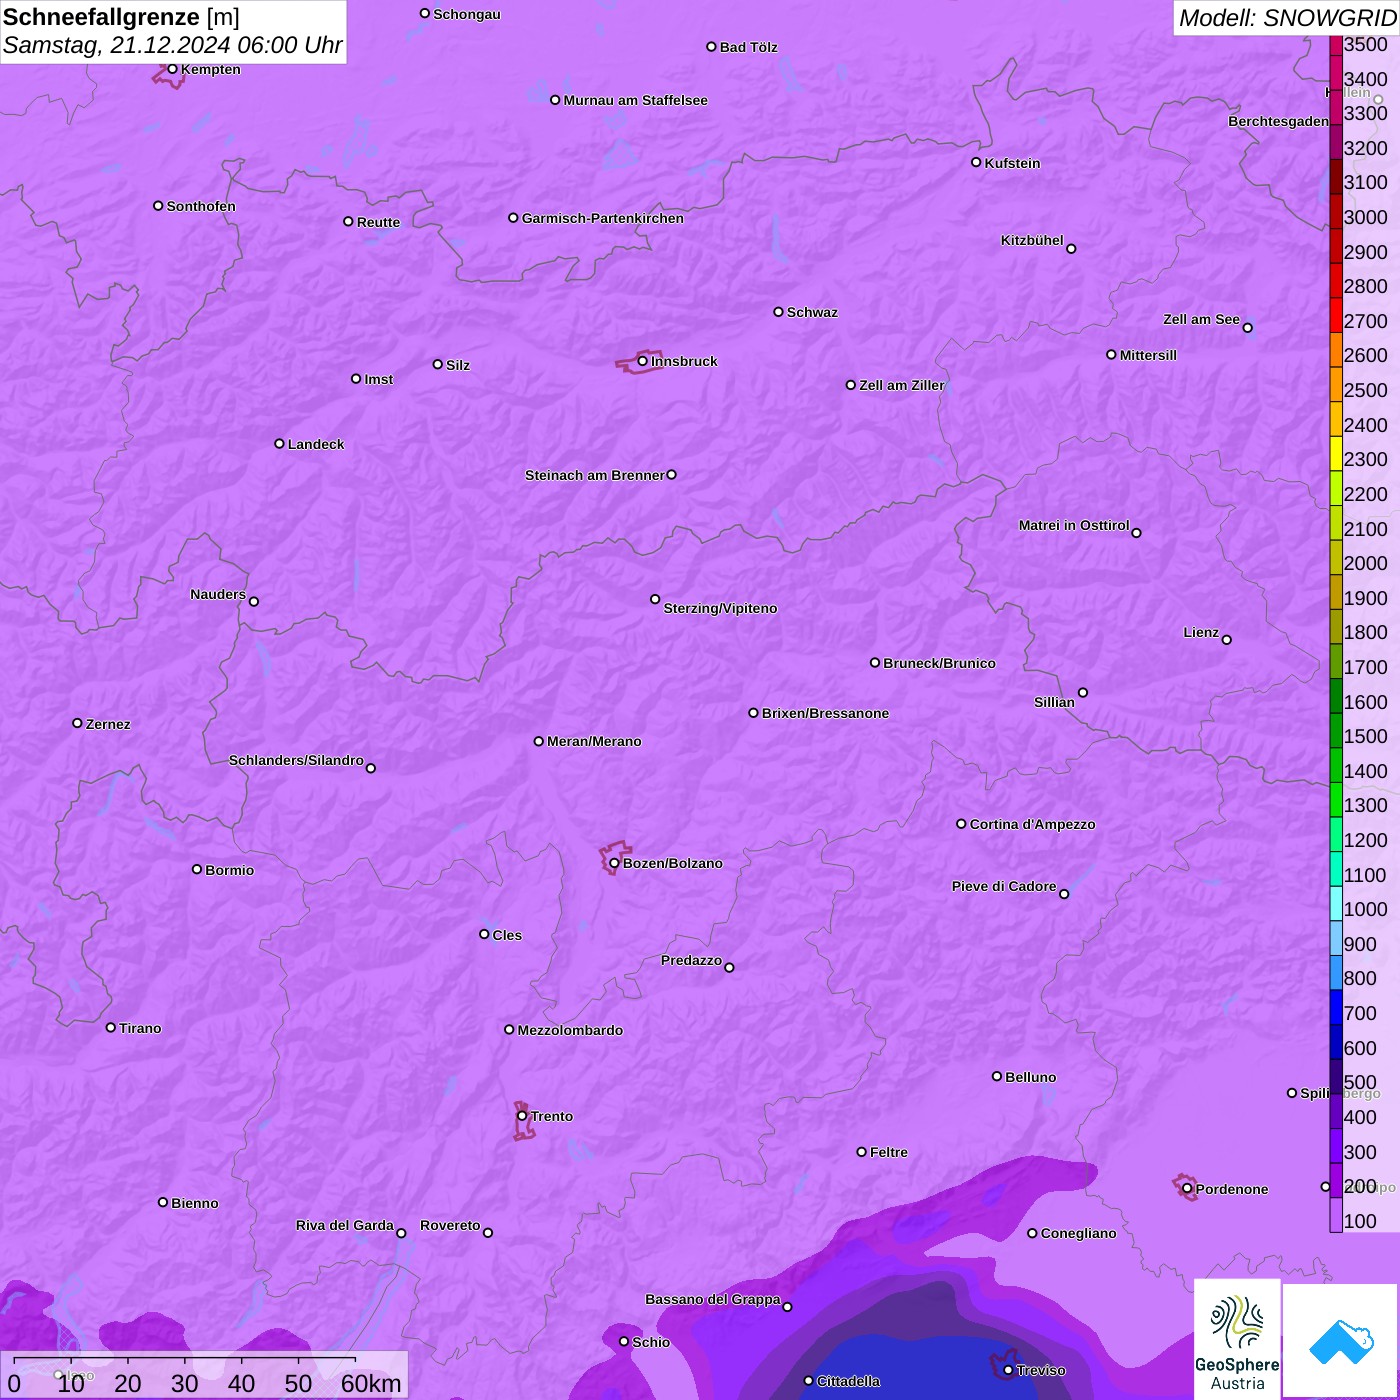
Task: Click the Feltre marker dot
Action: point(861,1152)
